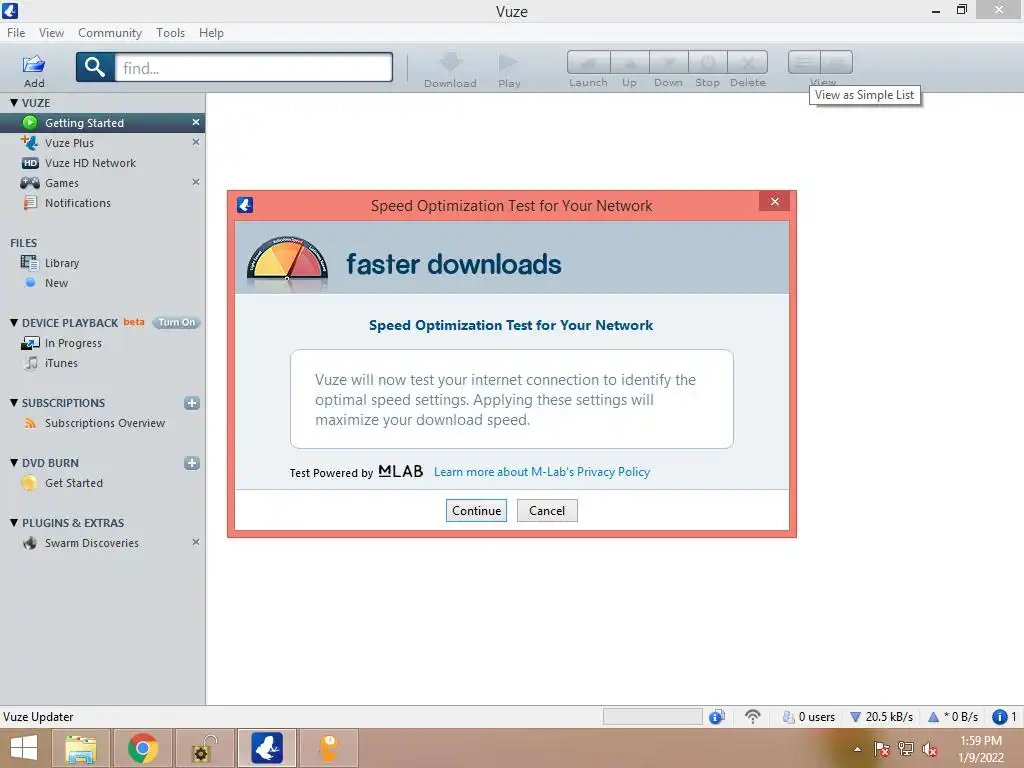Click the wifi network status icon
Screen dimensions: 1024x768
pos(753,716)
